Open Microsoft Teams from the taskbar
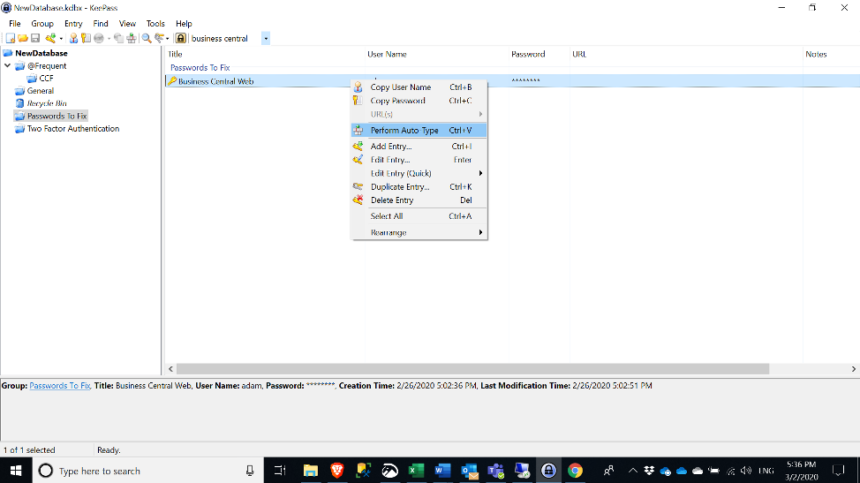Screen dimensions: 860x483 coord(496,470)
